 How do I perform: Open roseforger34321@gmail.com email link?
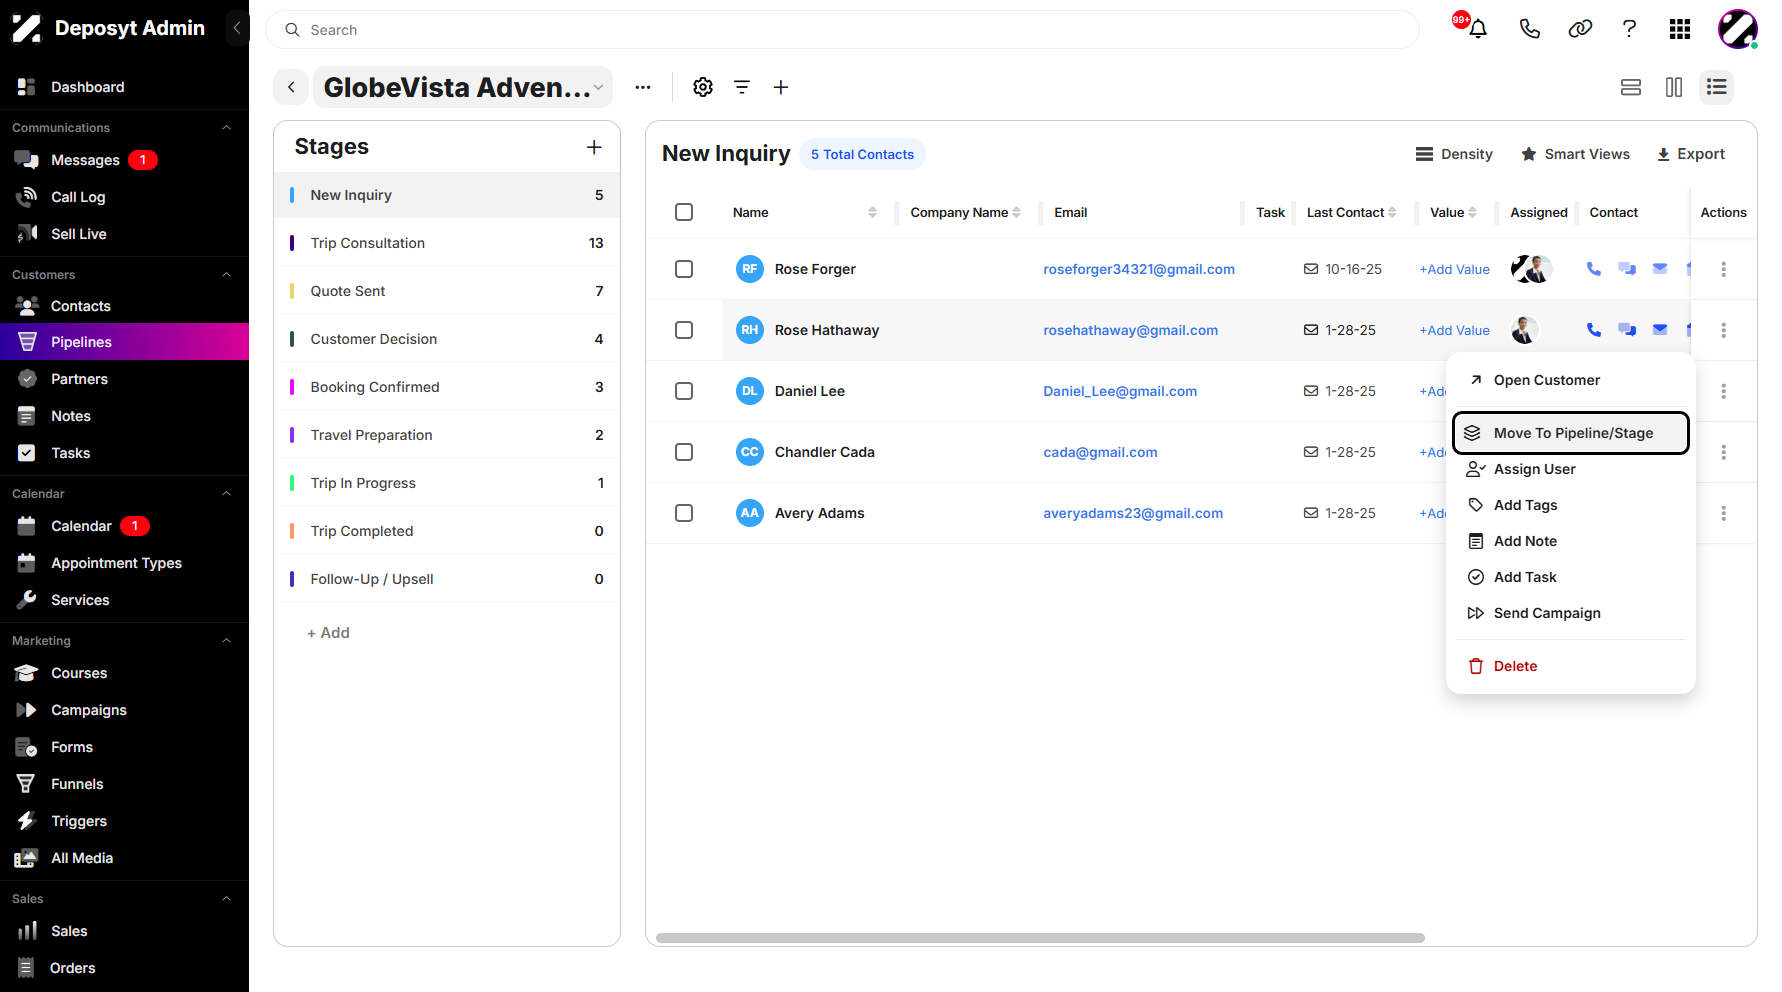(x=1139, y=269)
